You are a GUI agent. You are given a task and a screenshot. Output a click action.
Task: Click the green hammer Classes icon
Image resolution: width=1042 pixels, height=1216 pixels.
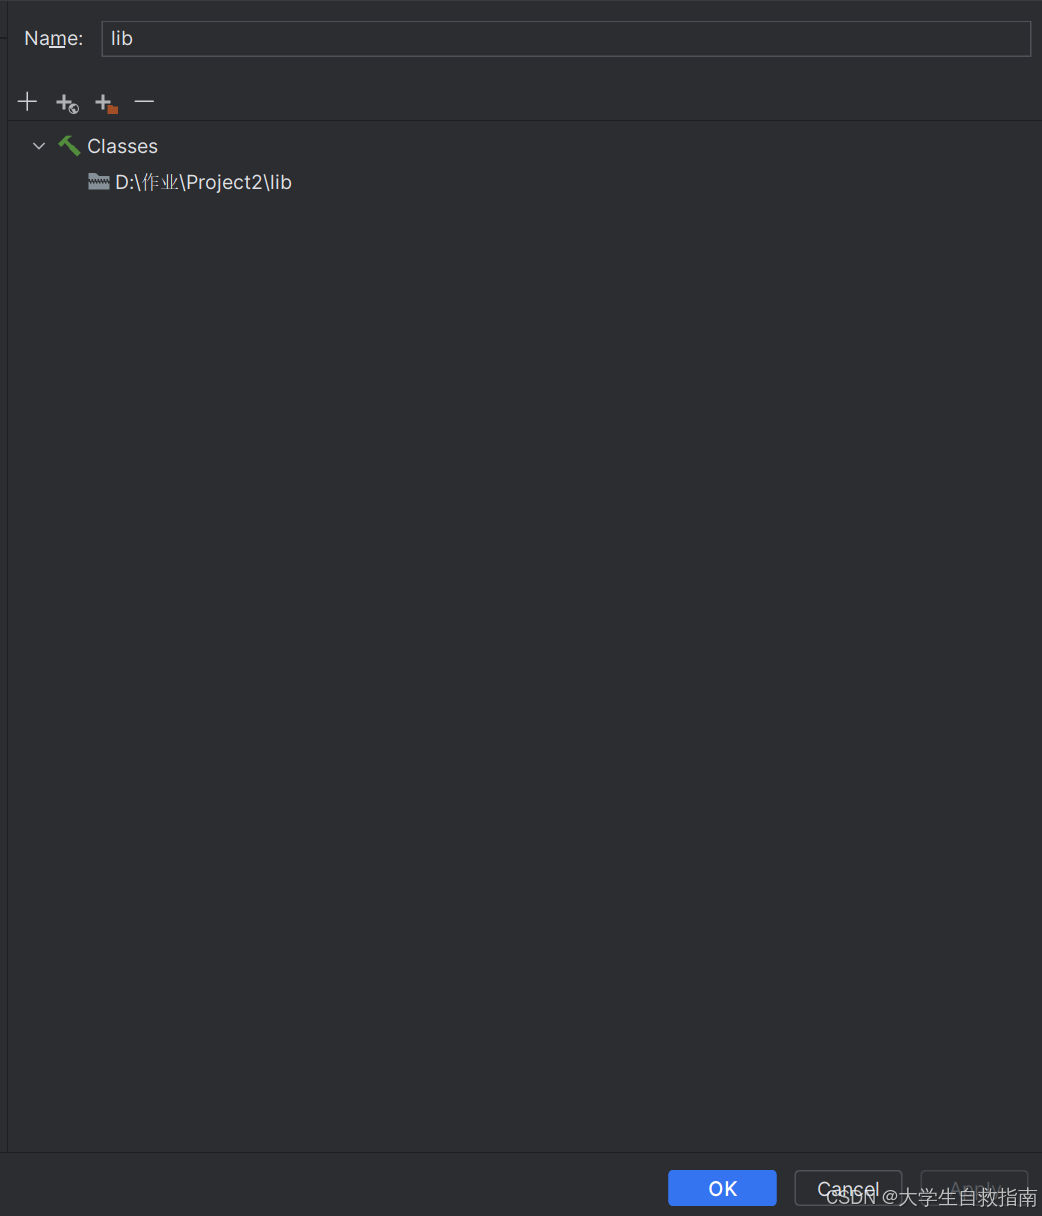point(69,146)
